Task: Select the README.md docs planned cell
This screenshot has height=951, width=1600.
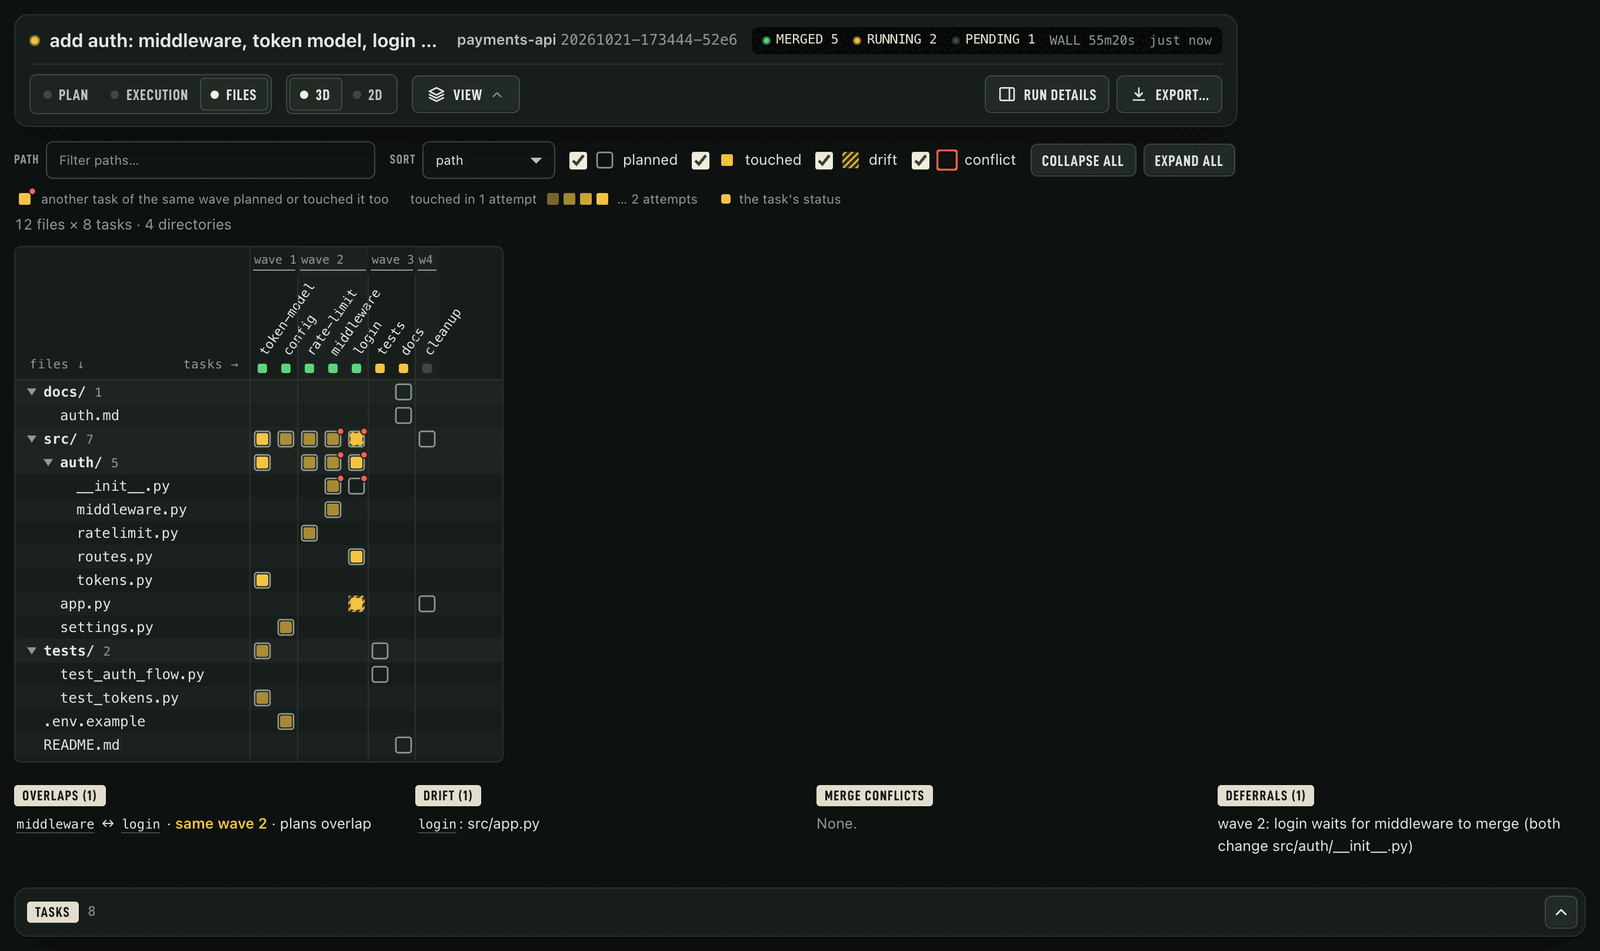Action: click(403, 745)
